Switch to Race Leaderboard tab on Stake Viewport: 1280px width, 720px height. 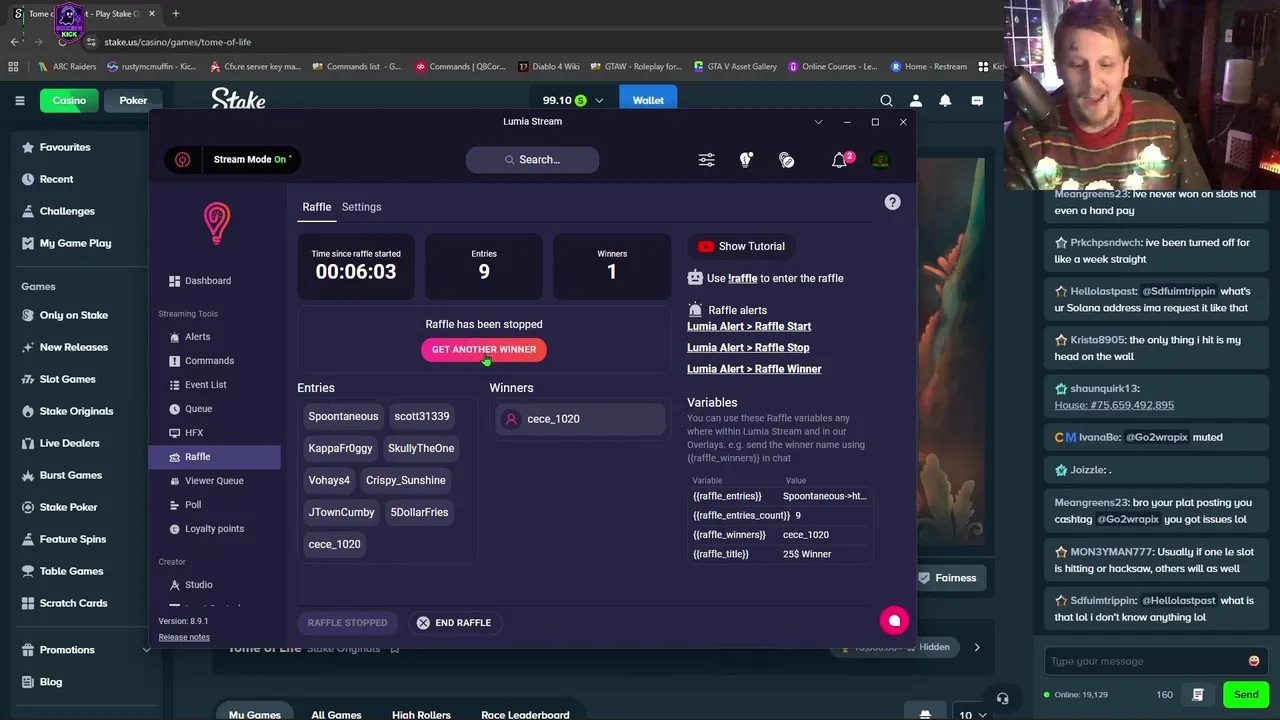click(x=525, y=714)
